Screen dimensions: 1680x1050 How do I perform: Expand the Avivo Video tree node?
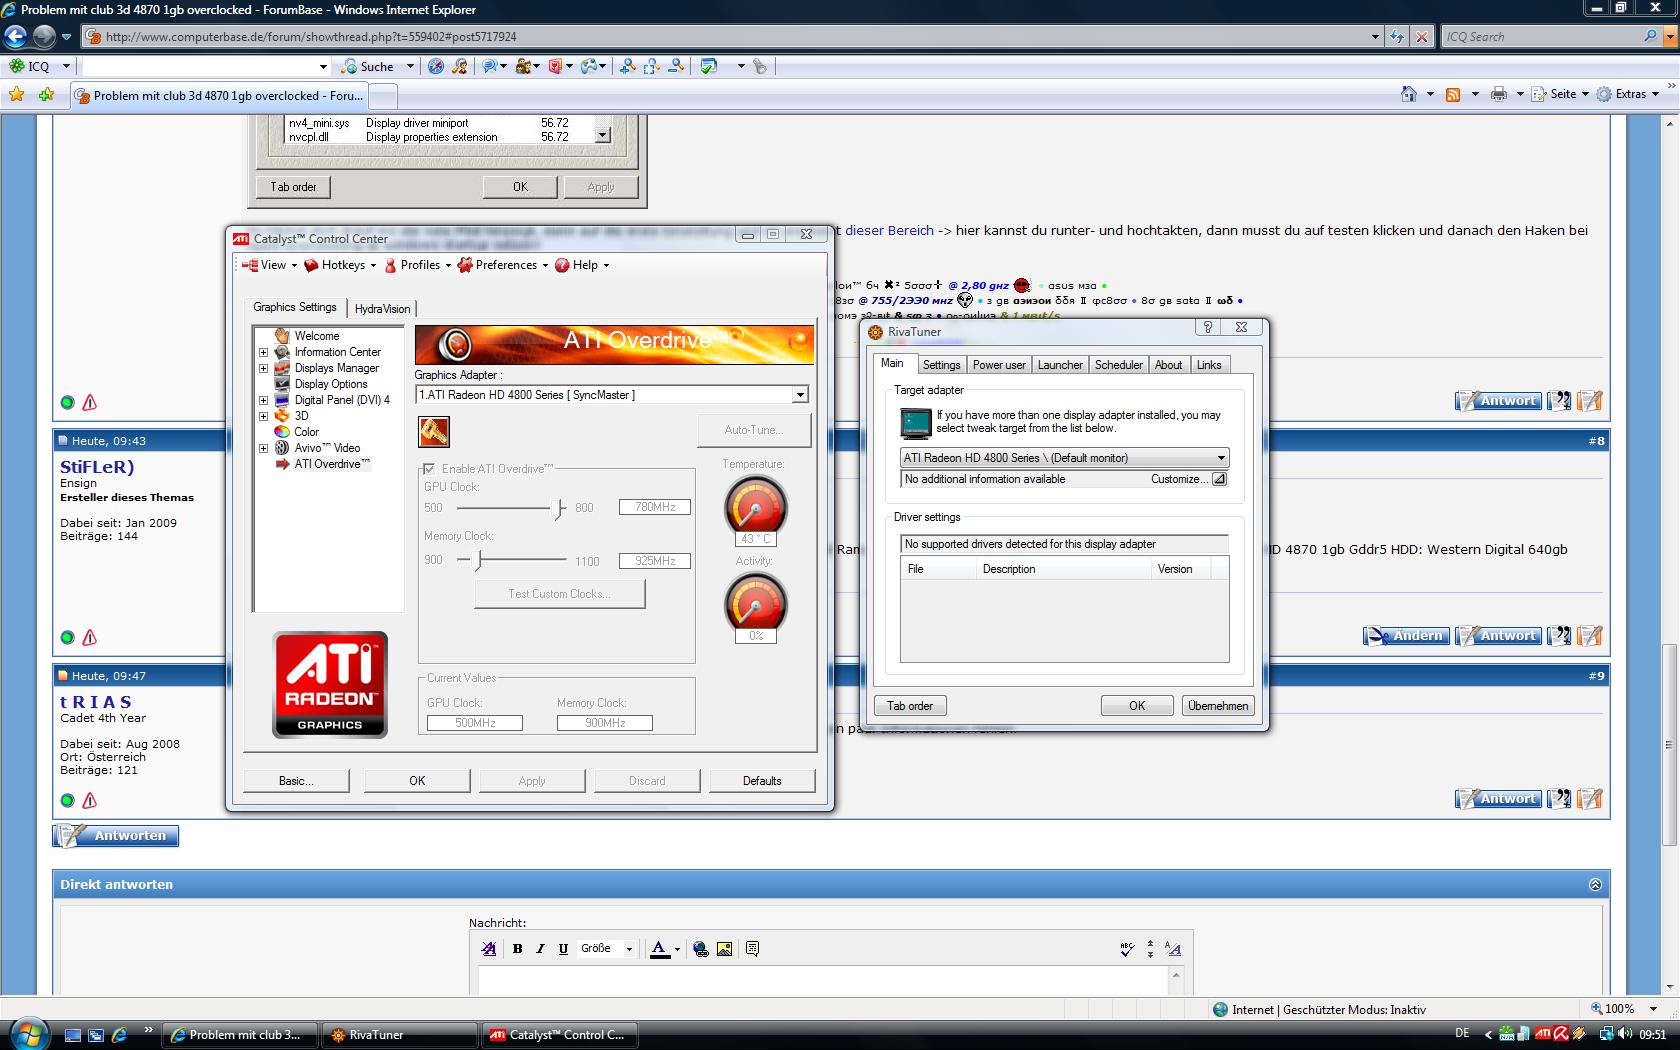(264, 448)
